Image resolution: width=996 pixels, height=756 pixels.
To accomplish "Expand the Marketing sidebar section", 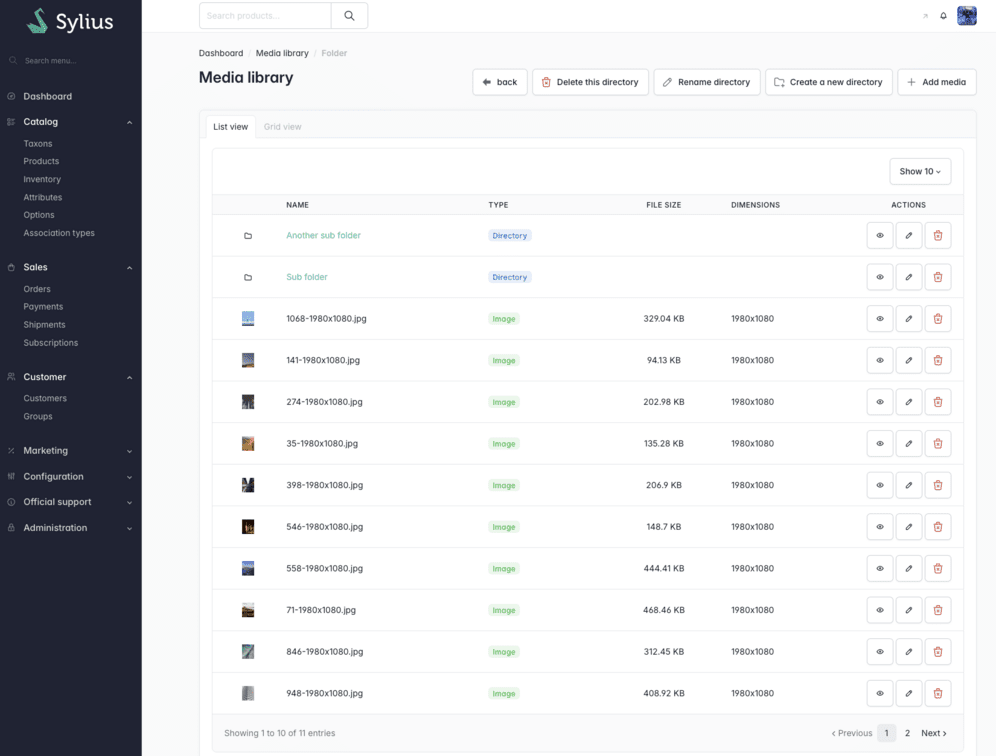I will pyautogui.click(x=71, y=450).
